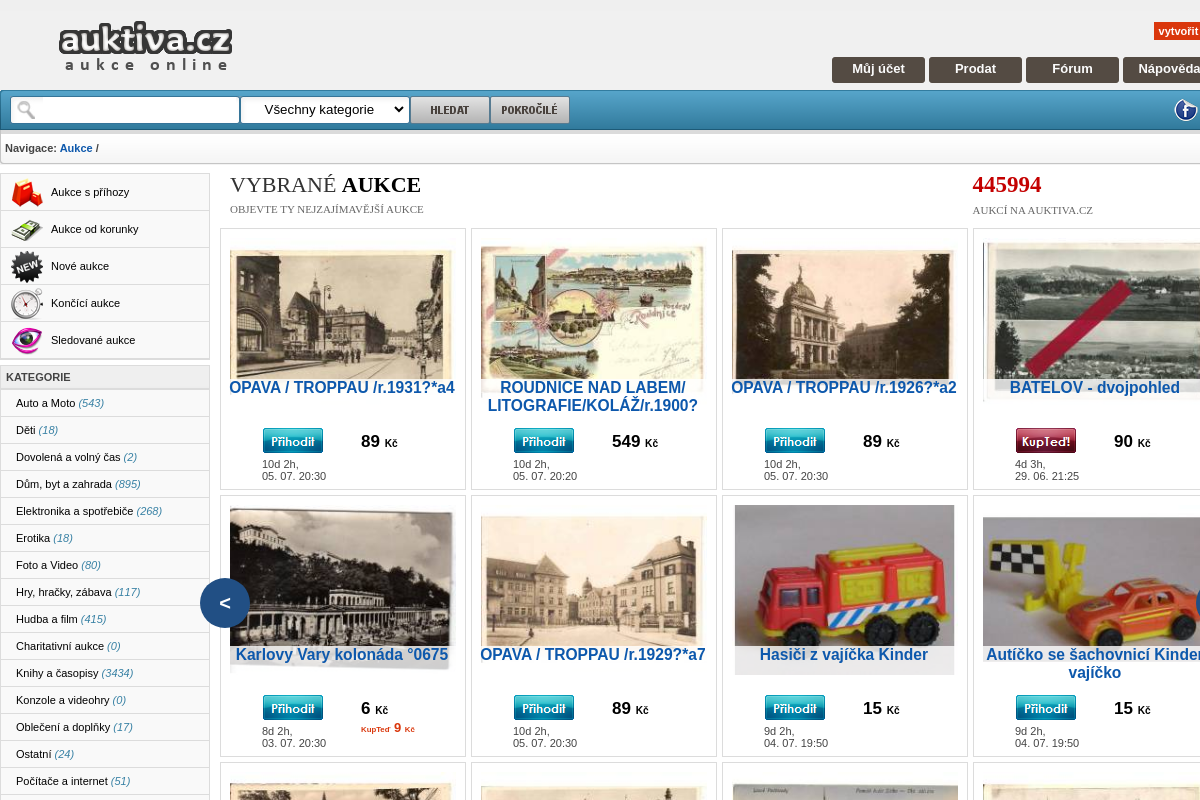Image resolution: width=1200 pixels, height=800 pixels.
Task: Open OPAVA / TROPPAU /r.1931?*a4 title link
Action: pyautogui.click(x=342, y=388)
